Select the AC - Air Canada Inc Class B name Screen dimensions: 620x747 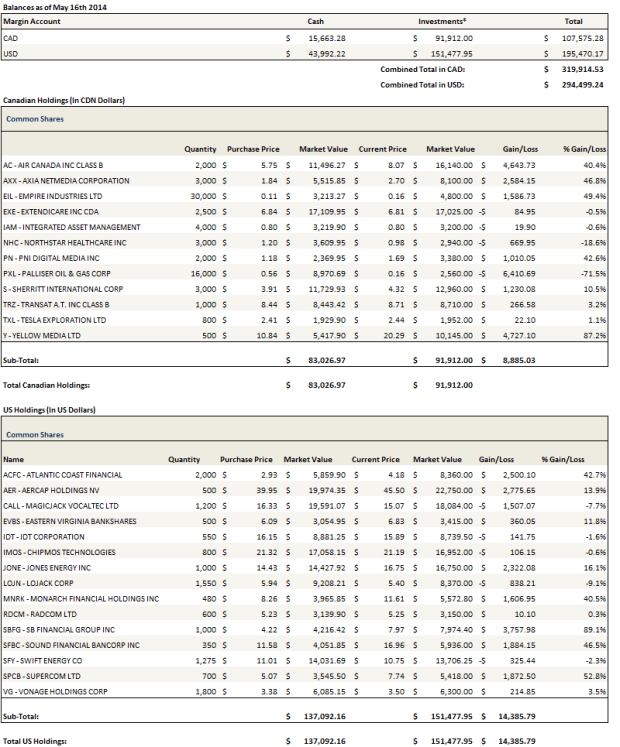pos(53,164)
